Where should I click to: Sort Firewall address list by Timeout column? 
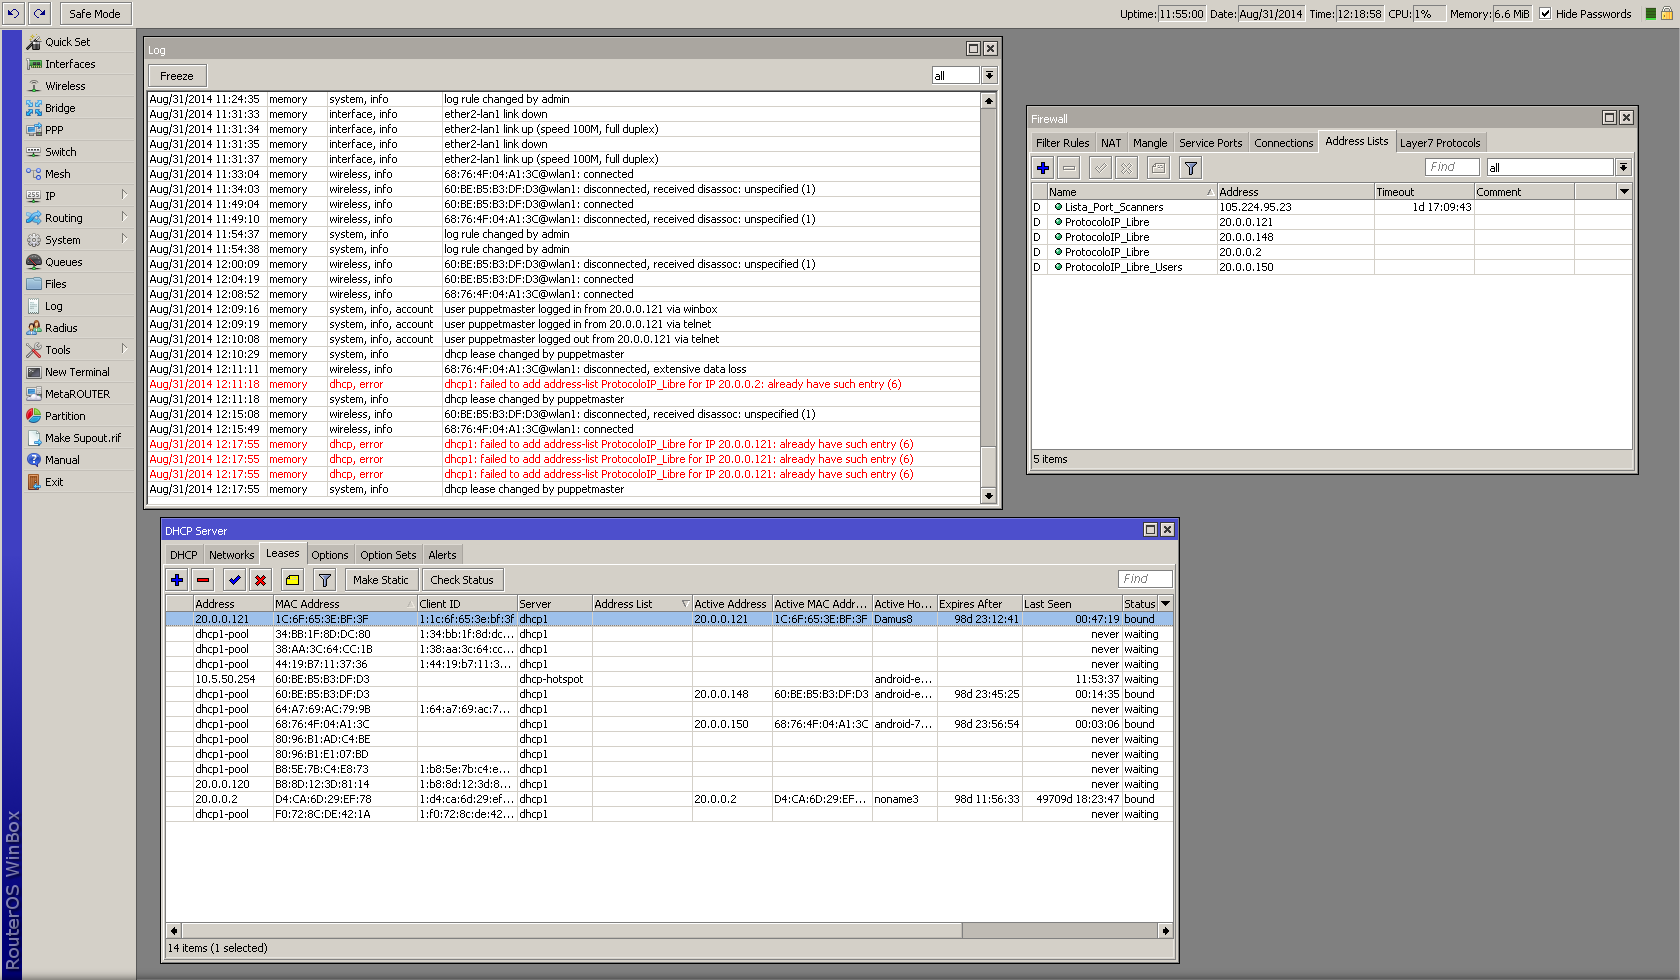pyautogui.click(x=1424, y=192)
